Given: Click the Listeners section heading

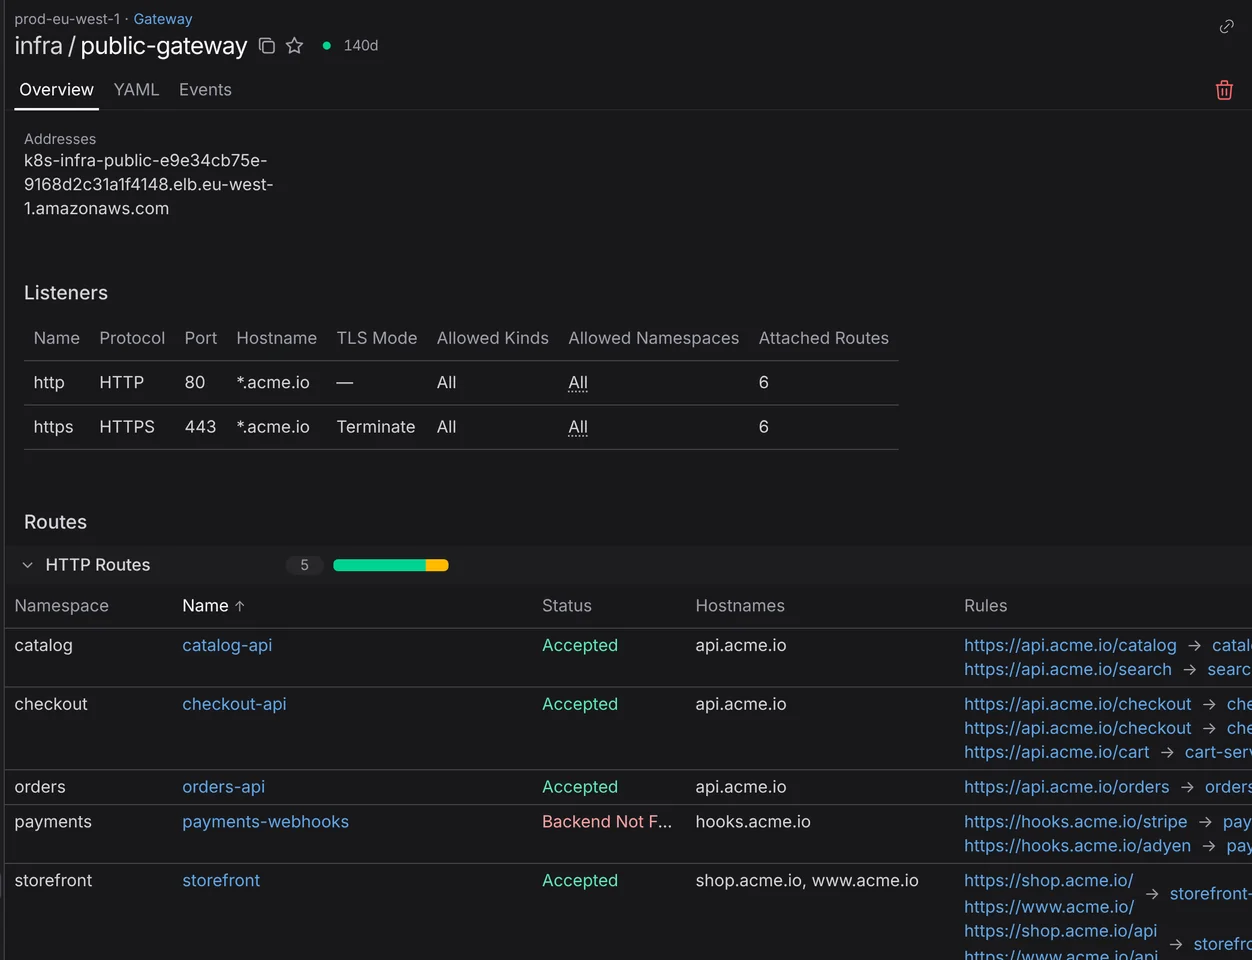Looking at the screenshot, I should 66,293.
